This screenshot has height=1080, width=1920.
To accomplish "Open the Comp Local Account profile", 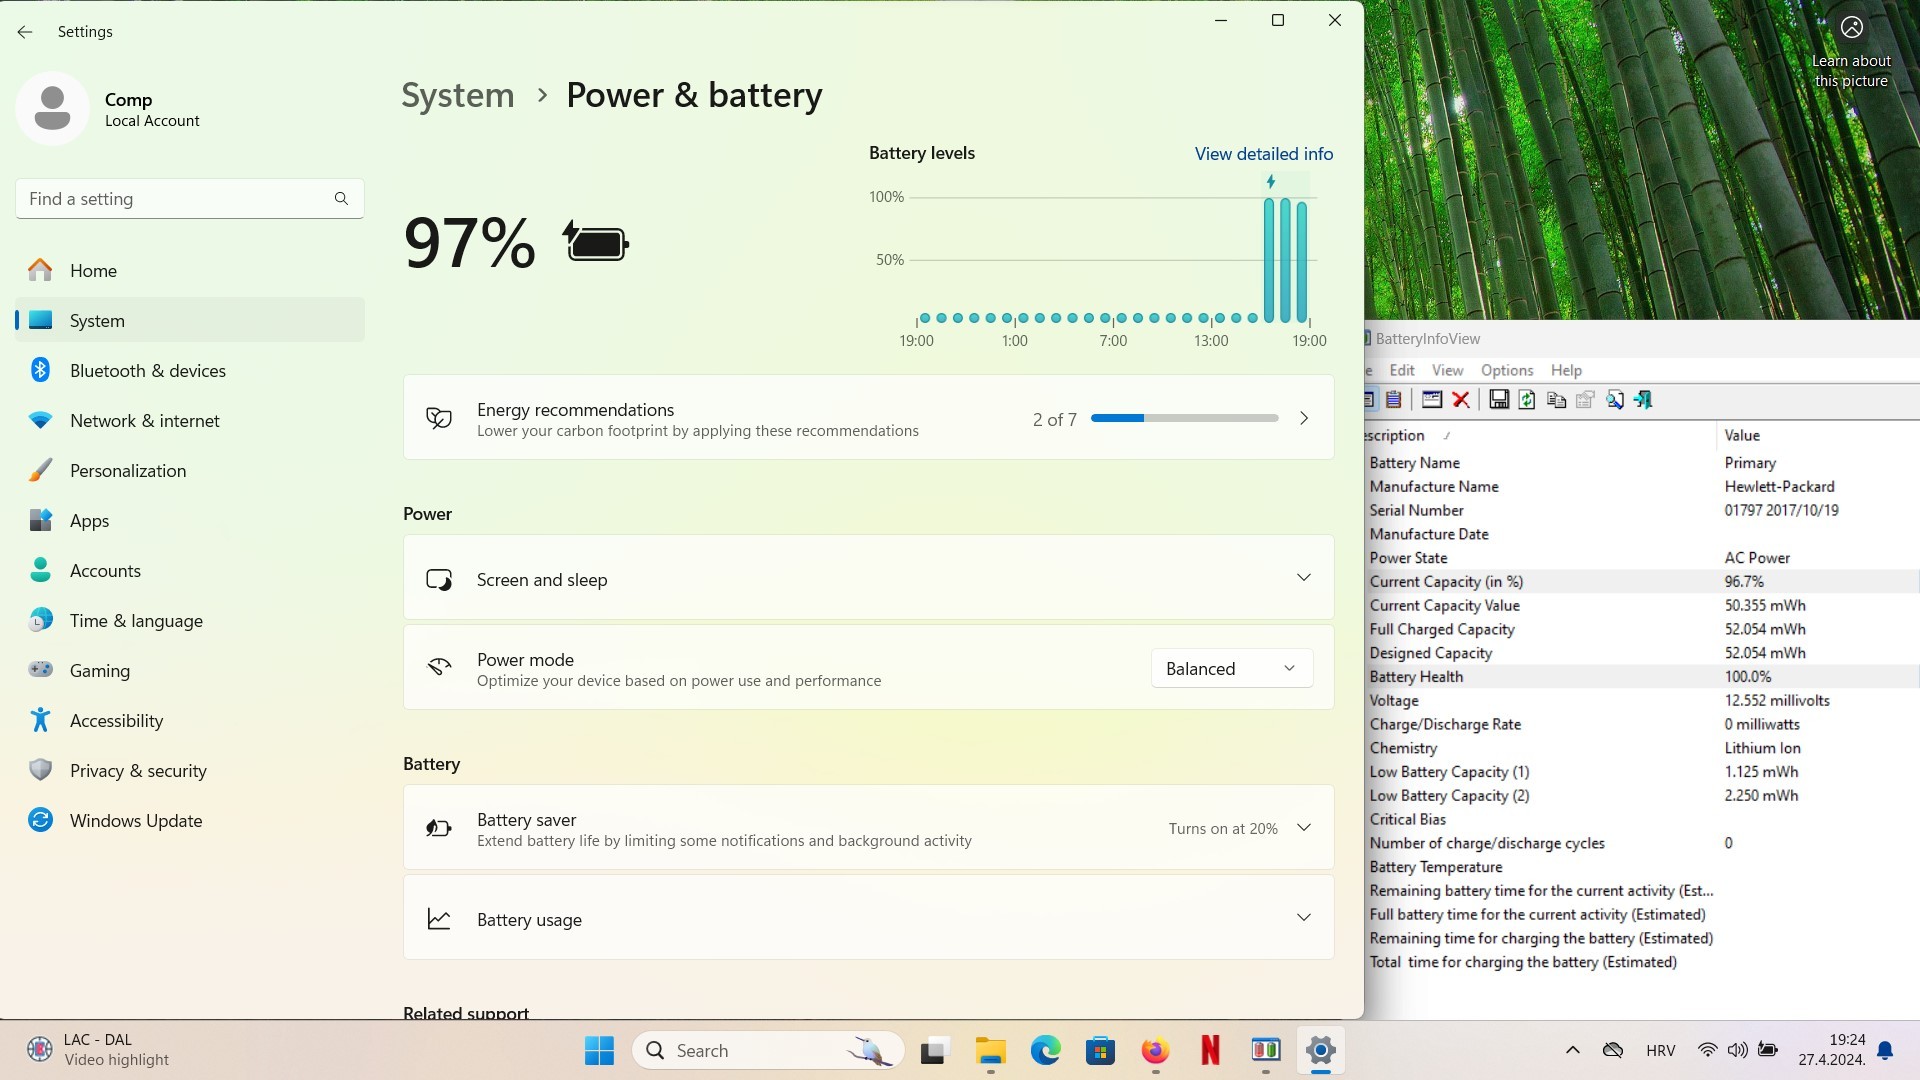I will pyautogui.click(x=110, y=109).
